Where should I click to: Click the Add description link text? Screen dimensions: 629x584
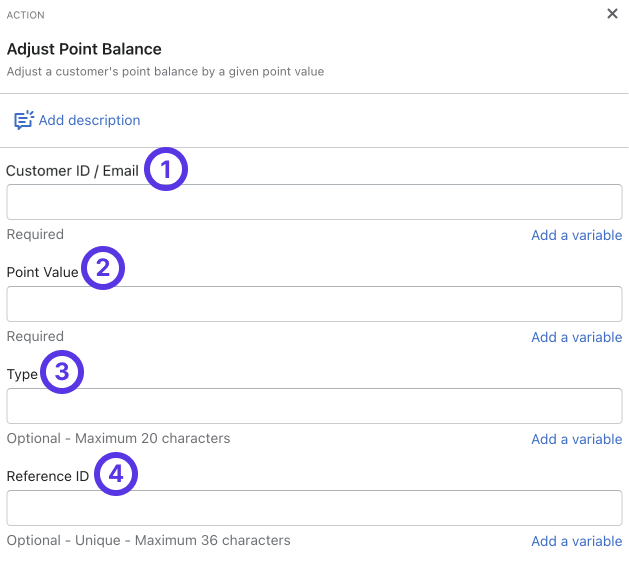pos(89,120)
